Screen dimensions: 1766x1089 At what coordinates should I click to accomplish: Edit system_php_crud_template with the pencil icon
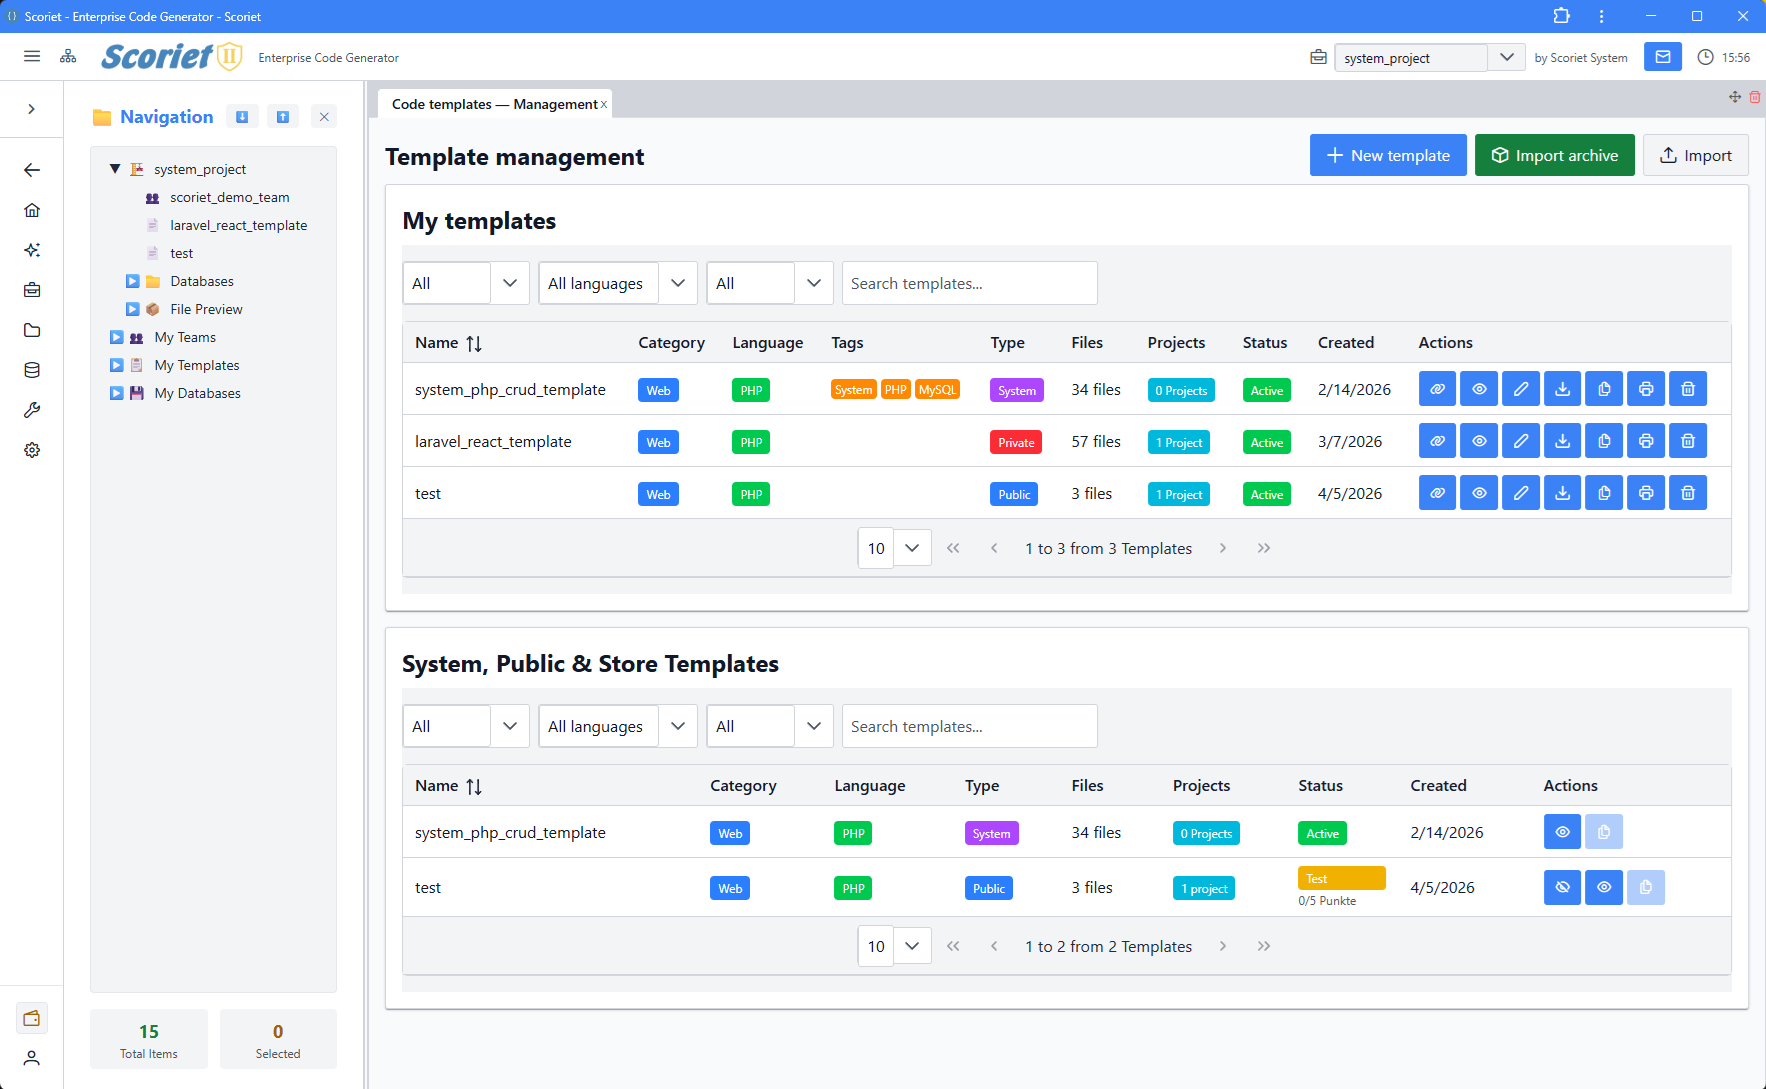click(x=1521, y=389)
